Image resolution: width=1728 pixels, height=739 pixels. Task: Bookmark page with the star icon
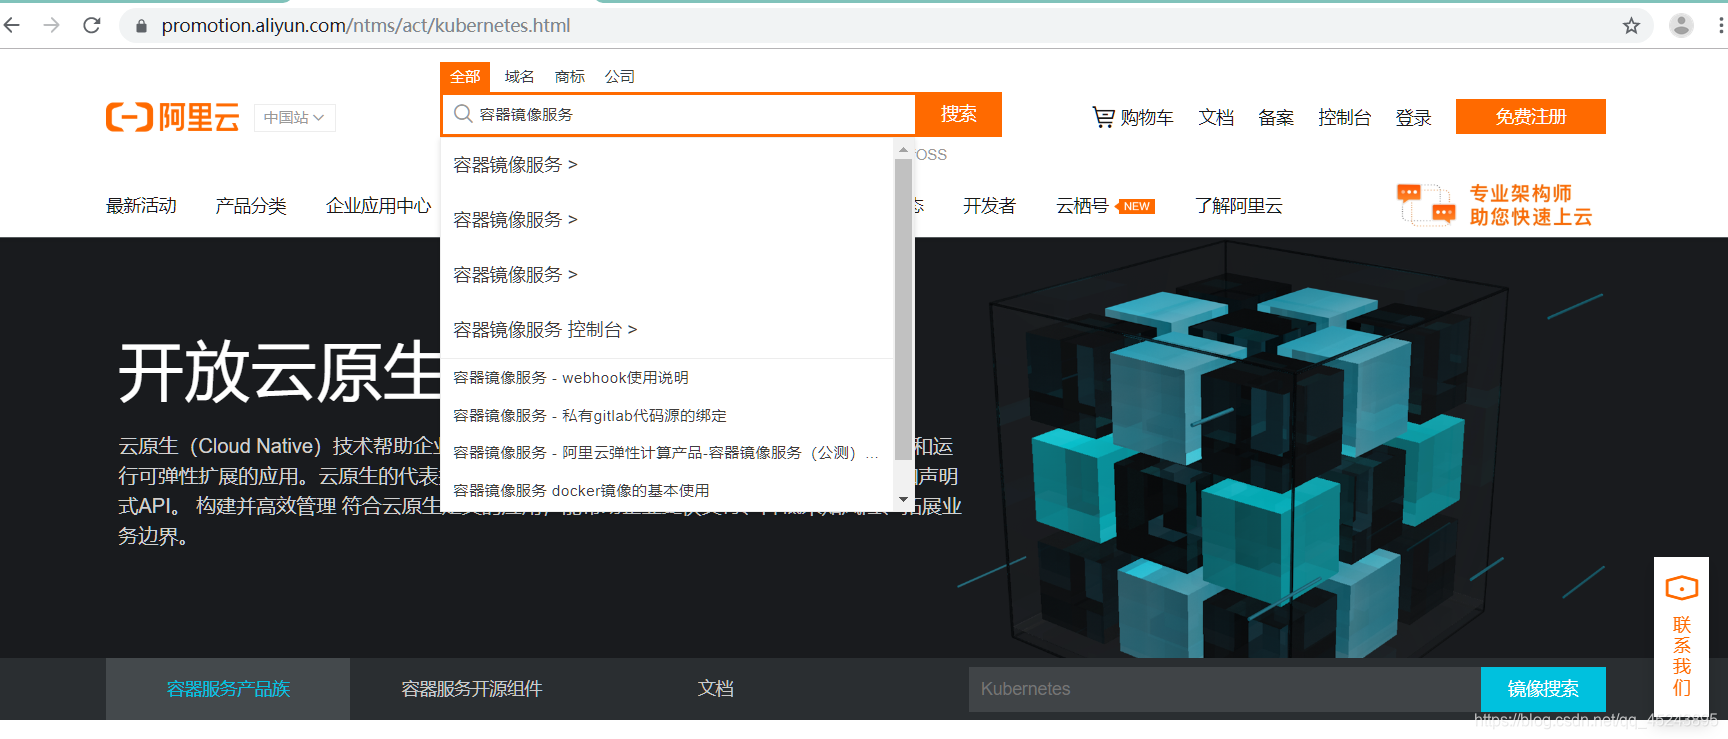coord(1631,26)
